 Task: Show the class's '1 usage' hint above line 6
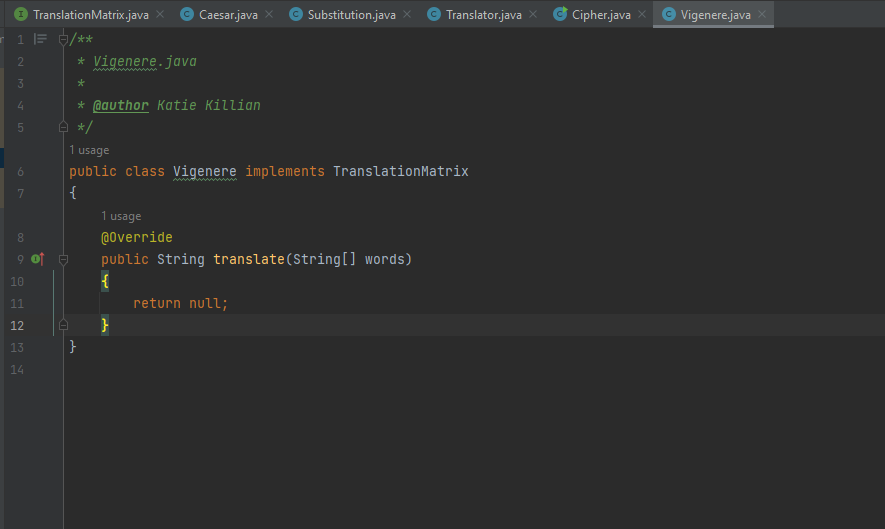click(89, 150)
